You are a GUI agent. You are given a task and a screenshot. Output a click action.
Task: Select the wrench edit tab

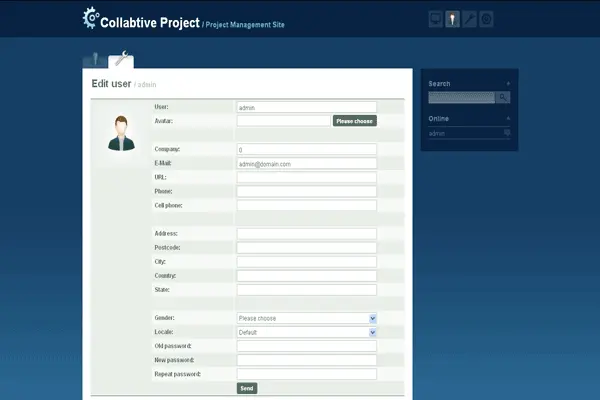pyautogui.click(x=120, y=60)
